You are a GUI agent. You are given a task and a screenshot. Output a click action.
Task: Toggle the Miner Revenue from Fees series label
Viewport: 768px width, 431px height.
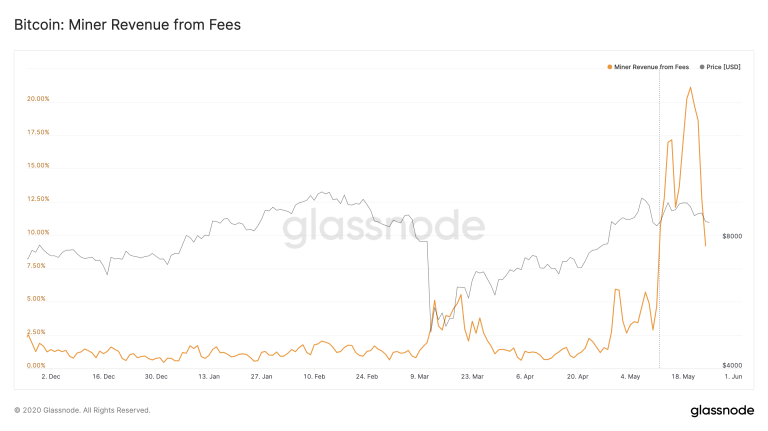[651, 67]
